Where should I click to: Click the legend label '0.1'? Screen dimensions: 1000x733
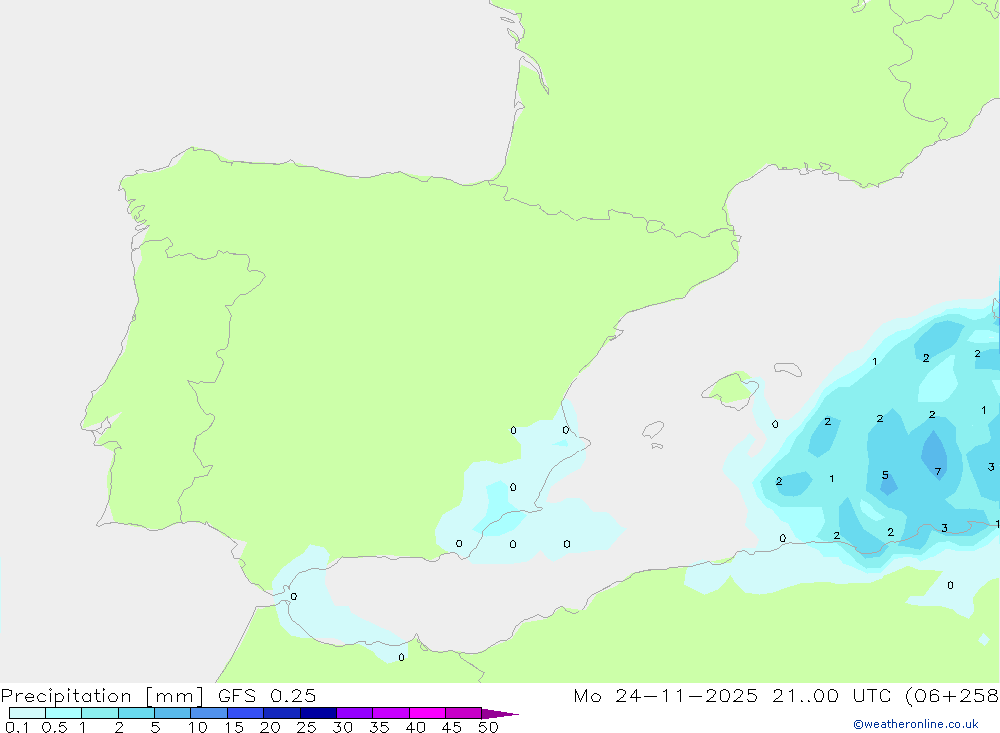(17, 727)
